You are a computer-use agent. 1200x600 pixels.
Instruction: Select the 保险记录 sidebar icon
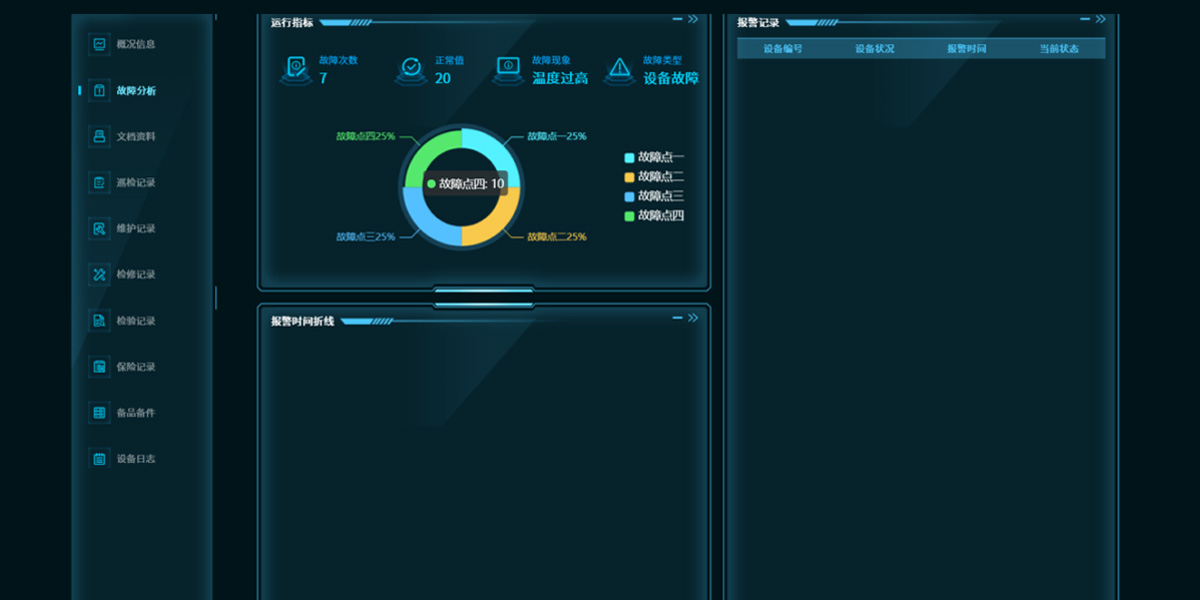(99, 367)
